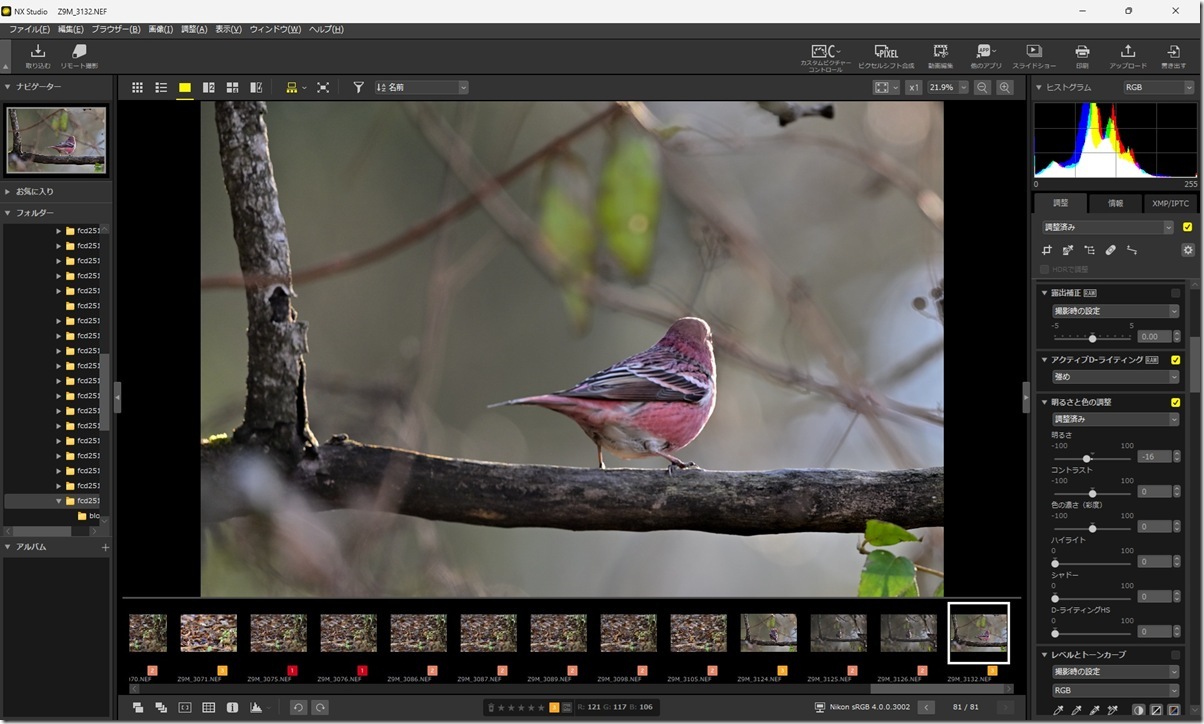
Task: Select the thumbnail grid view icon
Action: (137, 87)
